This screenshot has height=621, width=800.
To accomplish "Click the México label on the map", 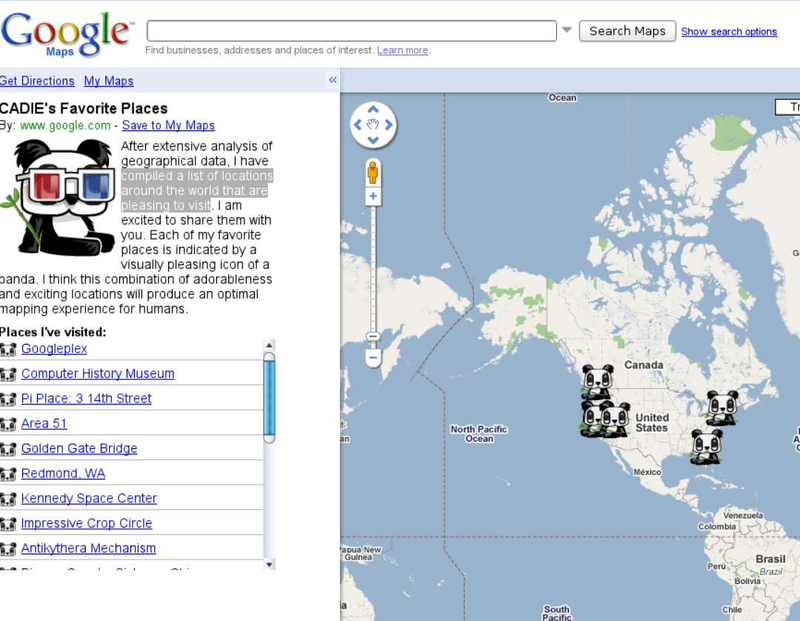I will click(647, 472).
